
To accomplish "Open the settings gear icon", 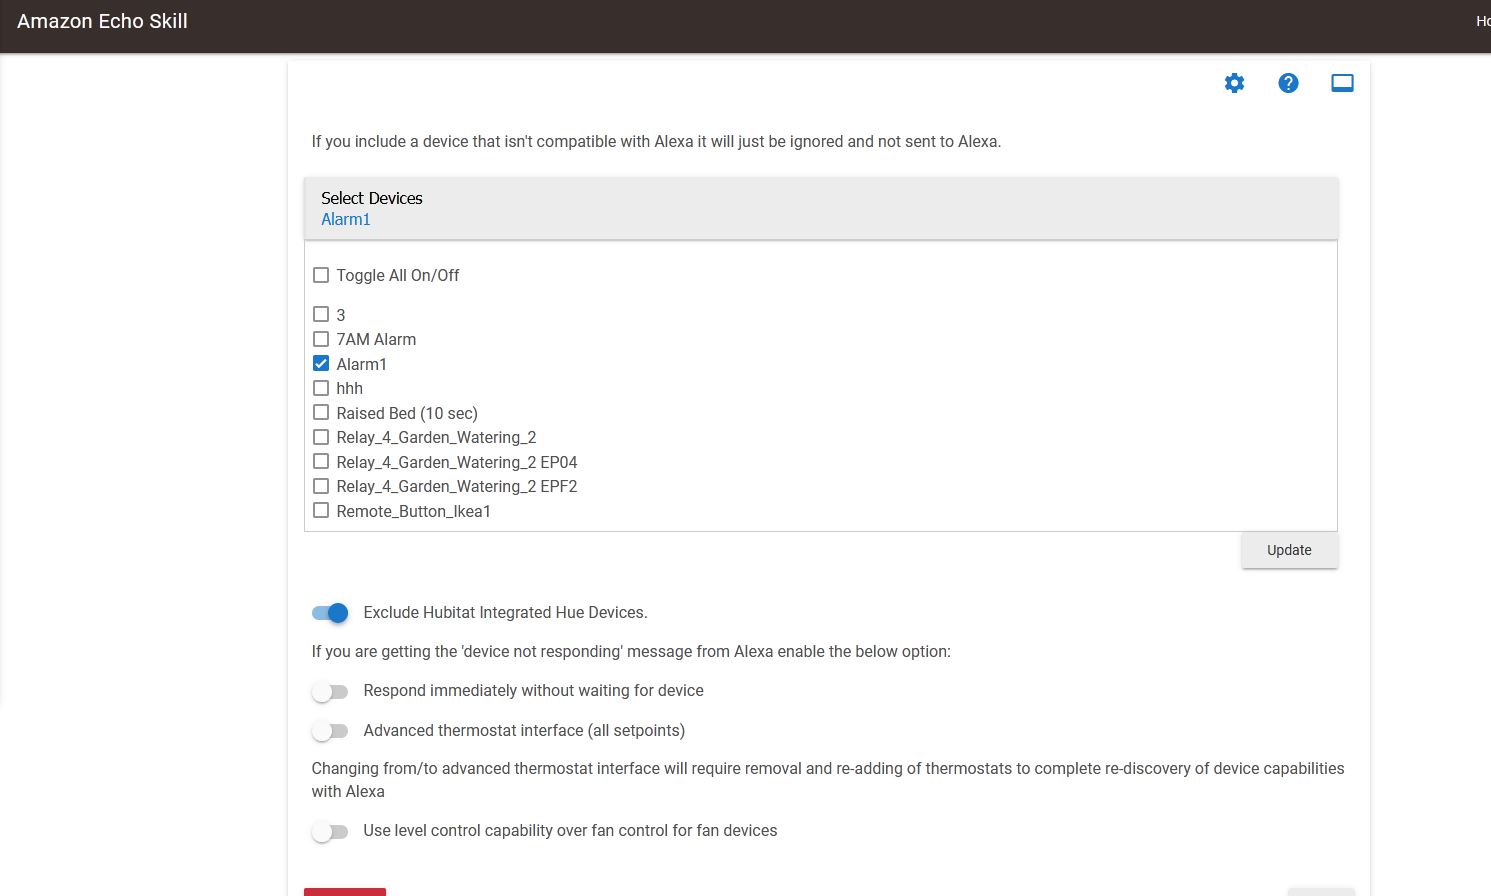I will point(1234,83).
